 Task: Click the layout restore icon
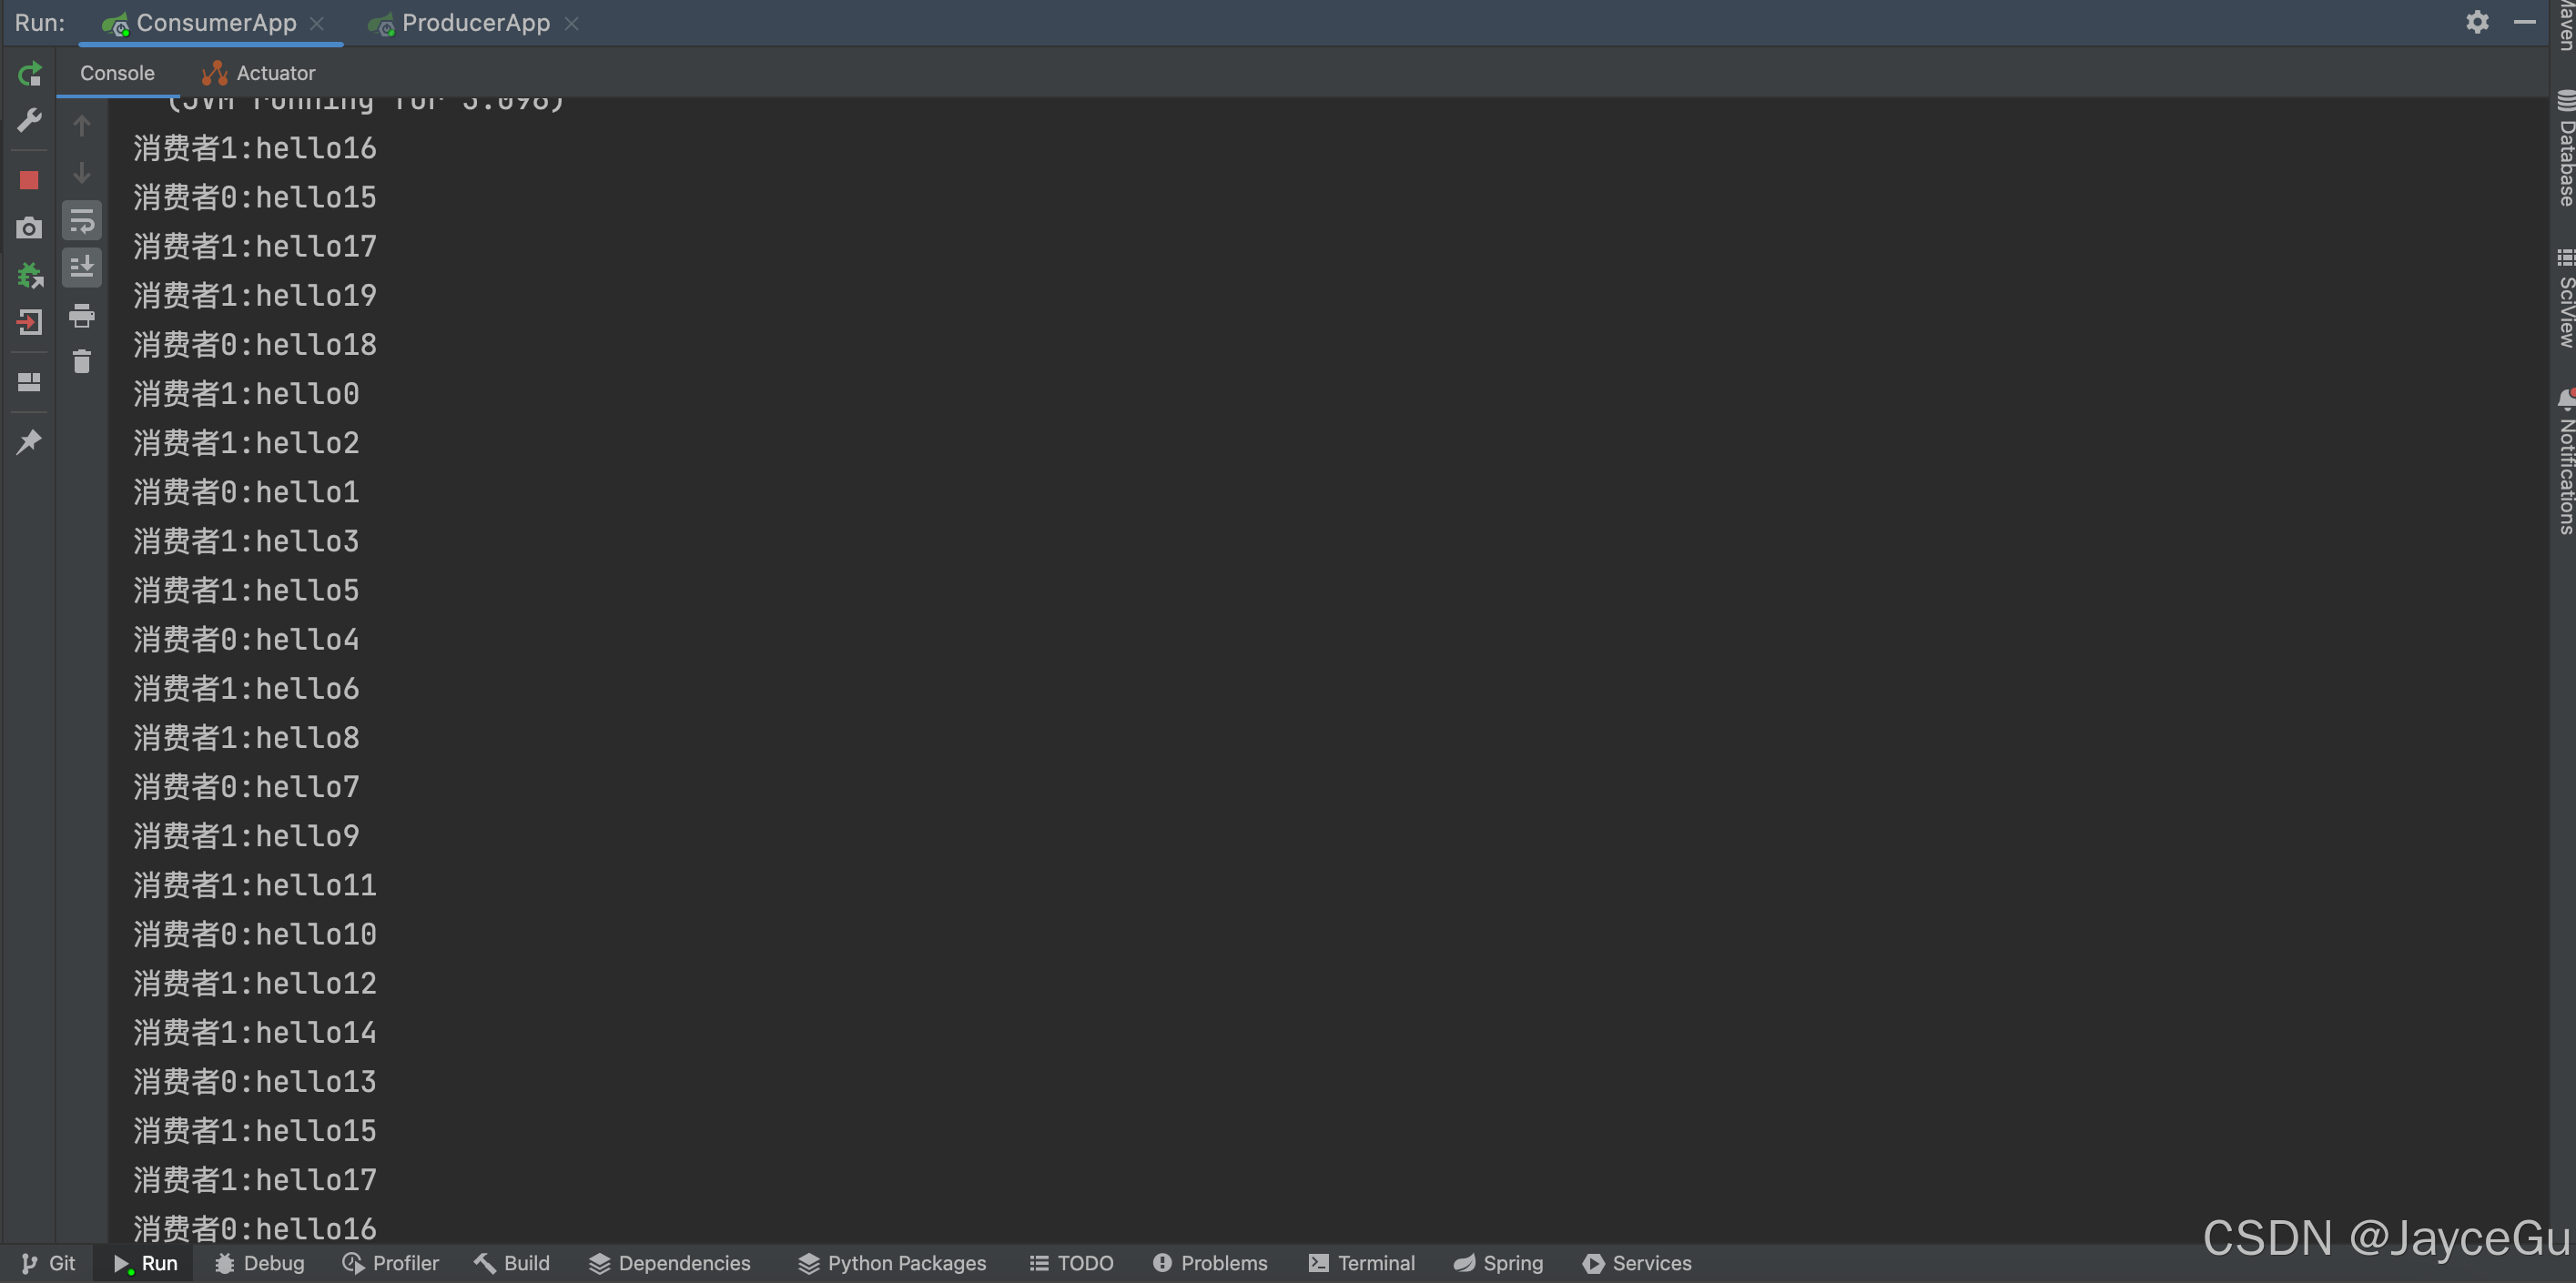click(29, 382)
